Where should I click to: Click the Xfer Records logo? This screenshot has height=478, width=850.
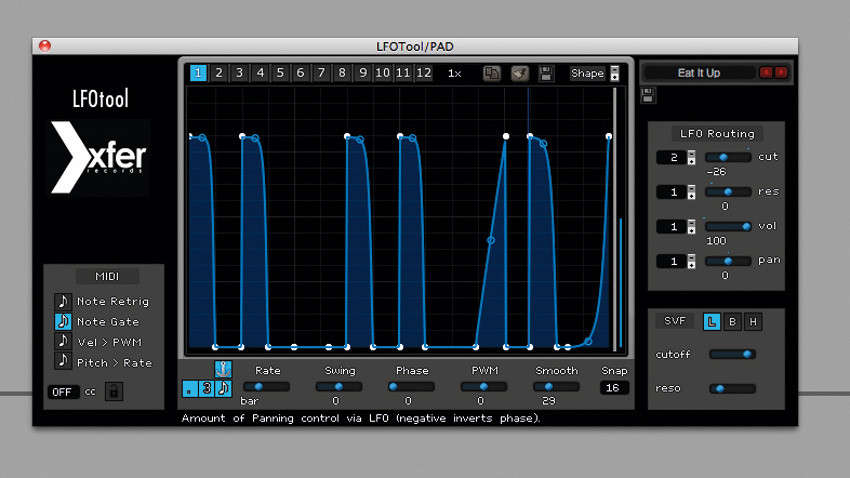100,158
